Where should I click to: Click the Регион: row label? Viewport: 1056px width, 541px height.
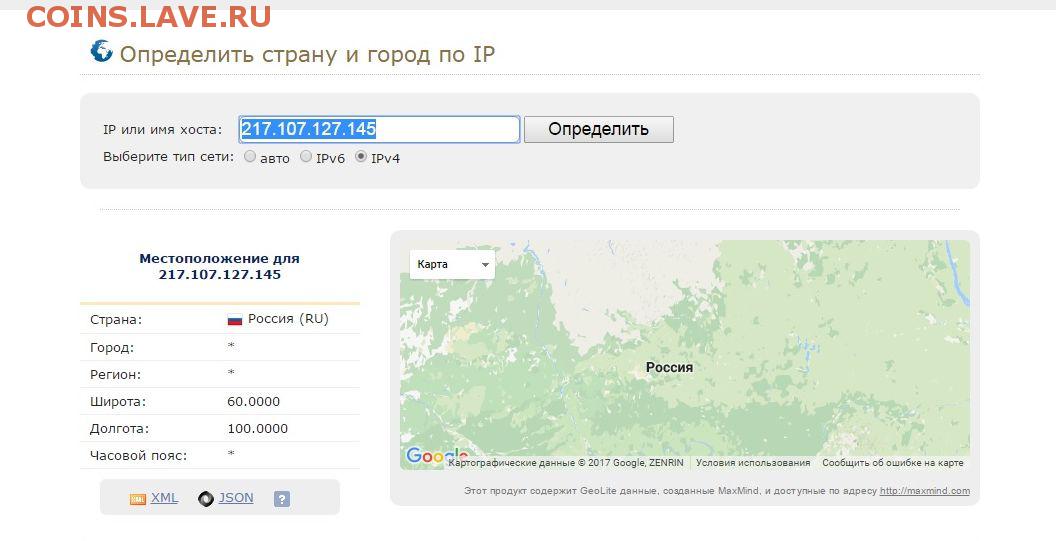(115, 375)
